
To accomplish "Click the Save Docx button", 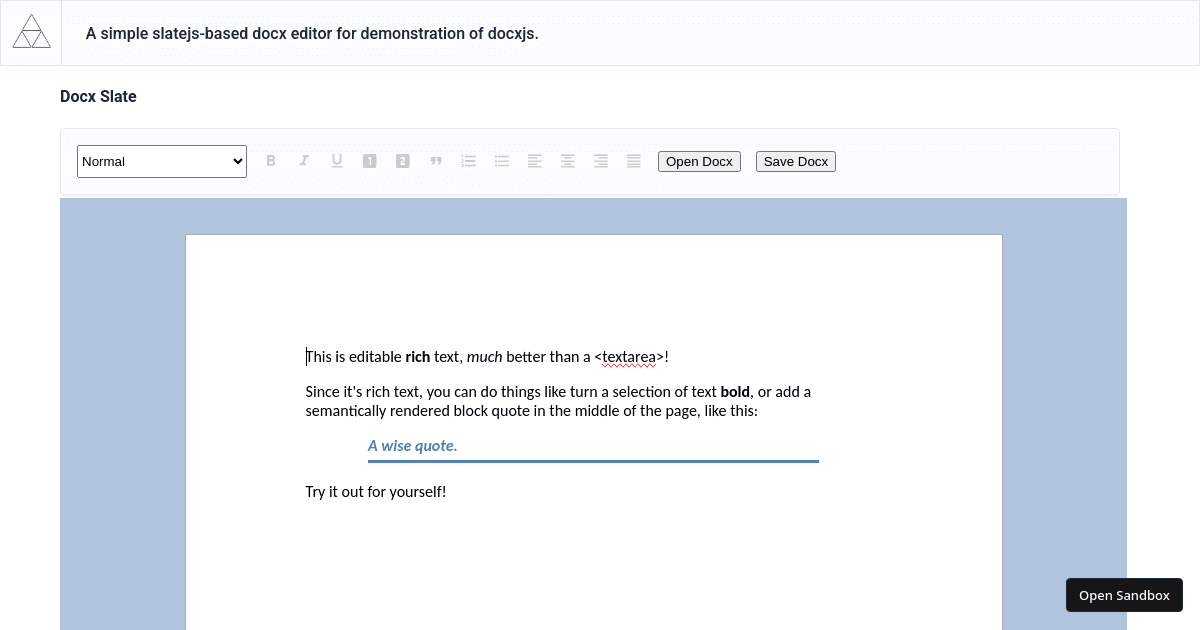I will click(x=796, y=161).
